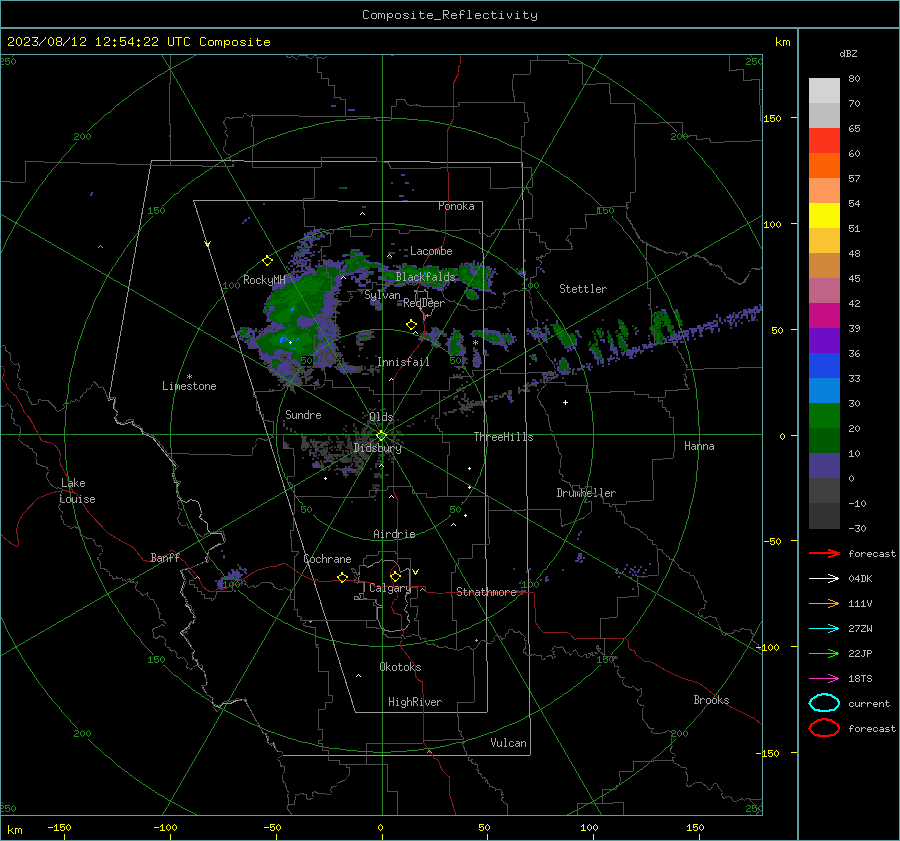
Task: Click the green 22JP arrow icon
Action: (824, 653)
